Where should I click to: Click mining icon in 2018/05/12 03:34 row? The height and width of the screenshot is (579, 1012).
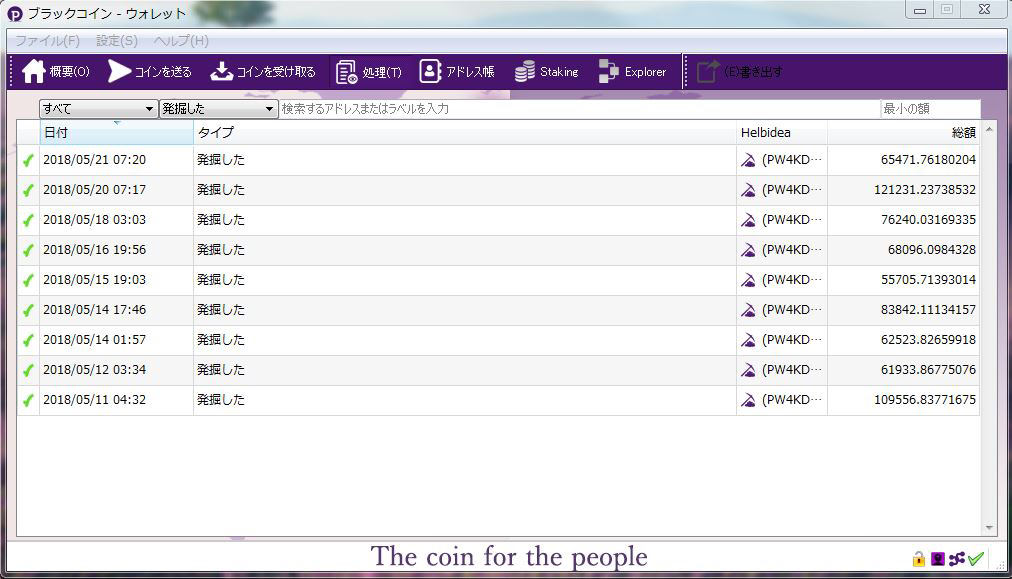pos(748,371)
